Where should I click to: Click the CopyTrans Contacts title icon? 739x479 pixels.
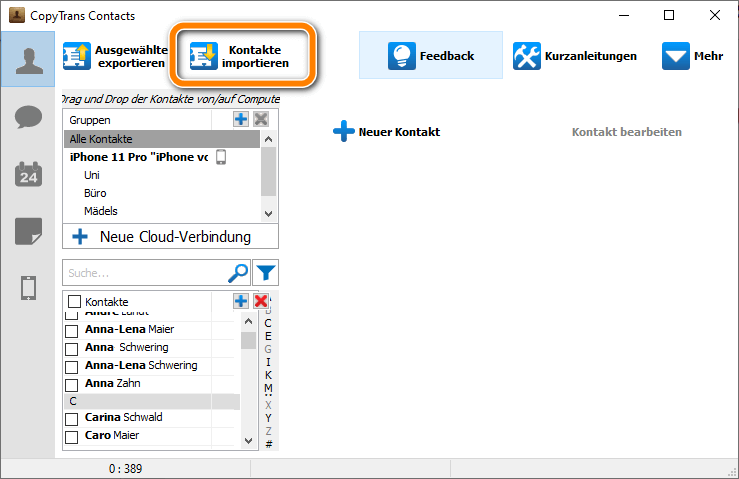pos(17,15)
